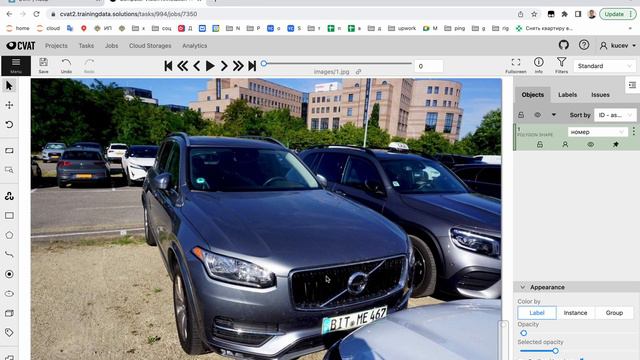
Task: Go to Cloud Storages
Action: [150, 46]
